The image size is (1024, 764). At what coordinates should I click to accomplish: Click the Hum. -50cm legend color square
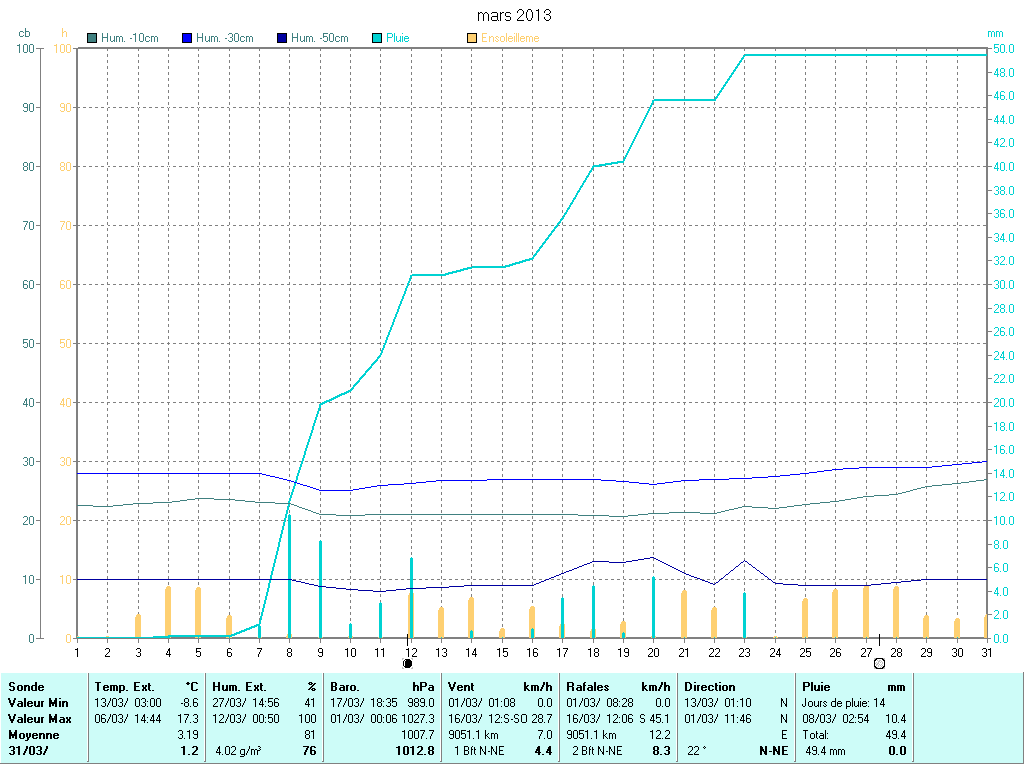tap(282, 39)
